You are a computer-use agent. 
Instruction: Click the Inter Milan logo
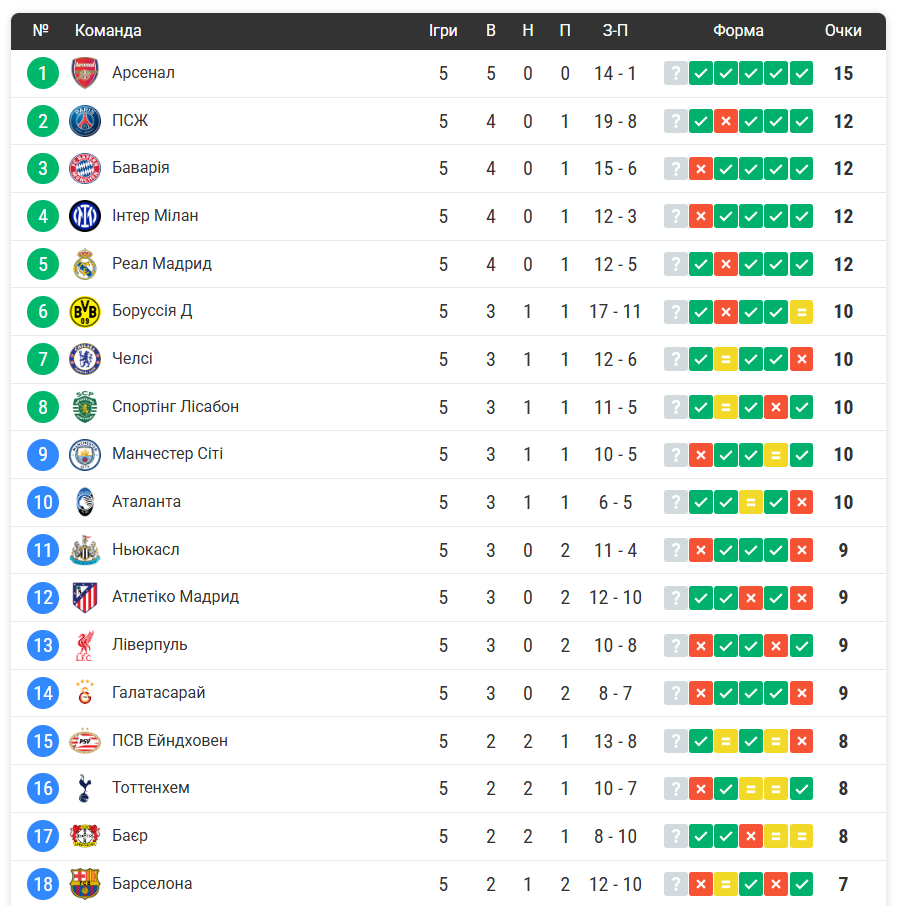pyautogui.click(x=85, y=216)
